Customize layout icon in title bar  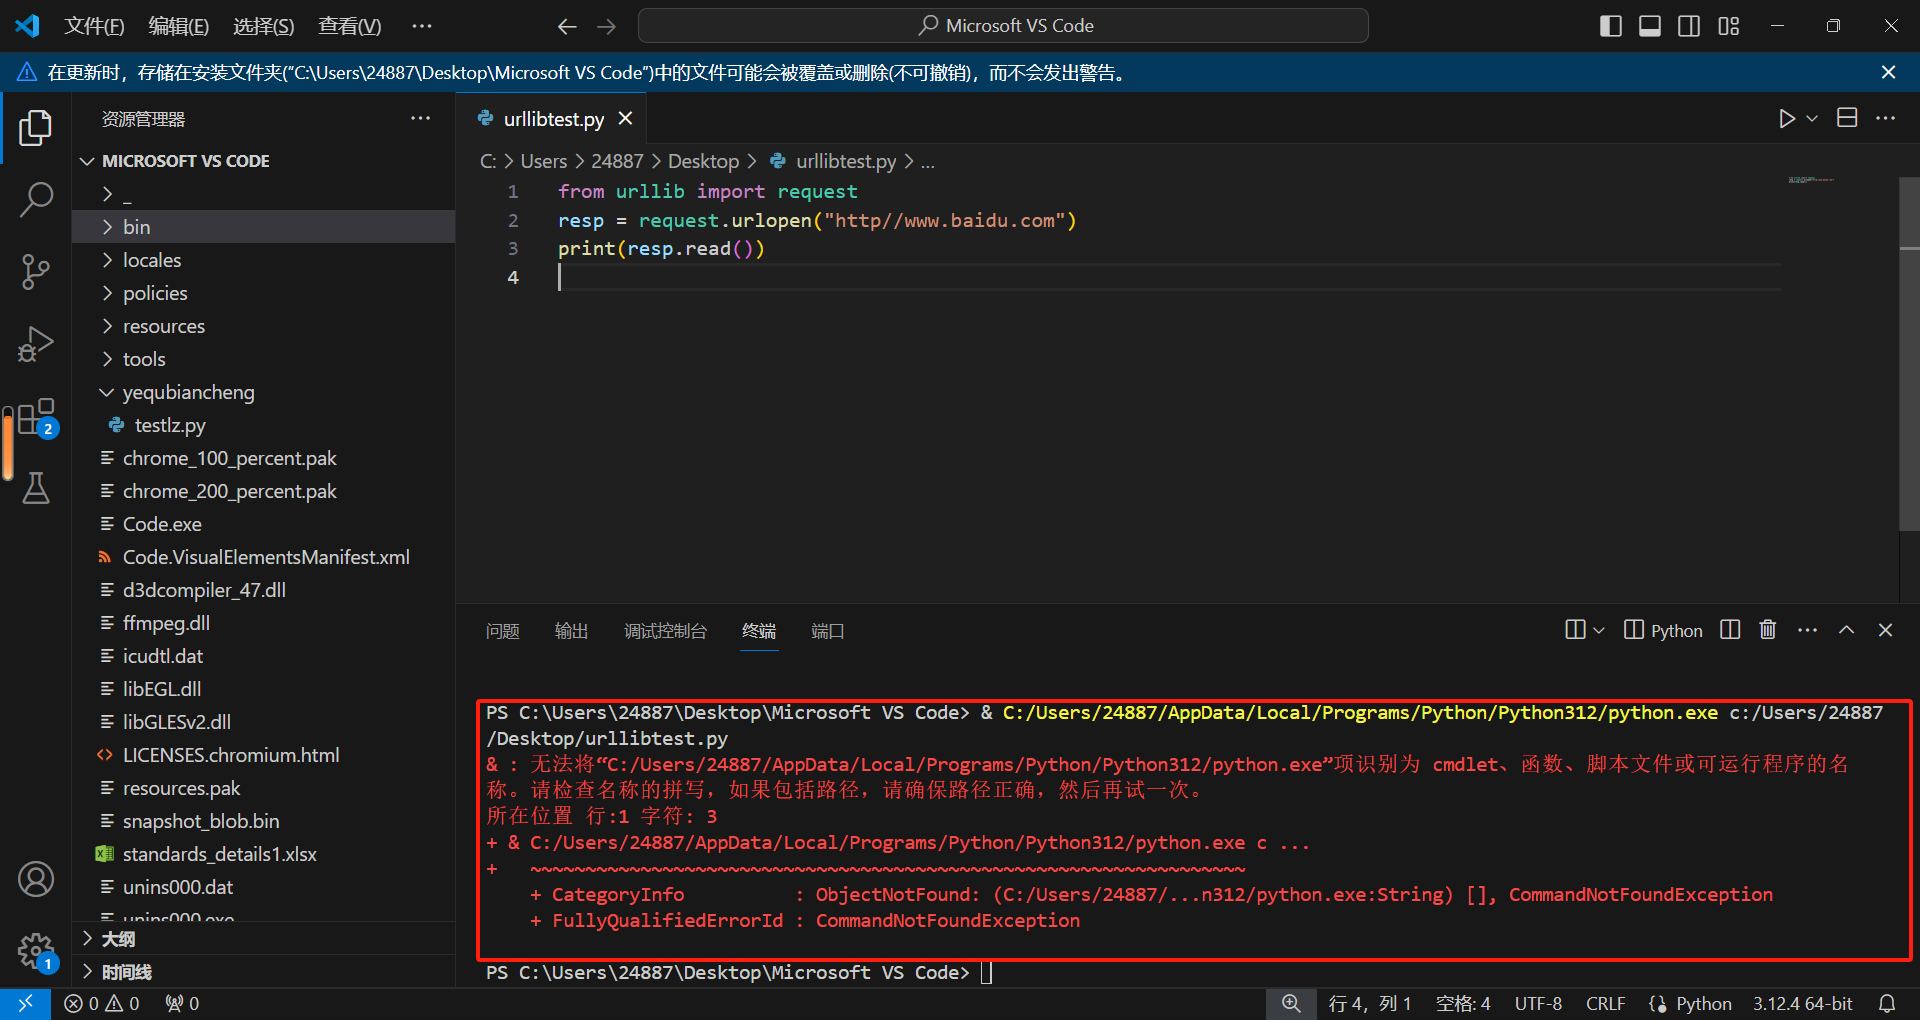click(x=1729, y=26)
